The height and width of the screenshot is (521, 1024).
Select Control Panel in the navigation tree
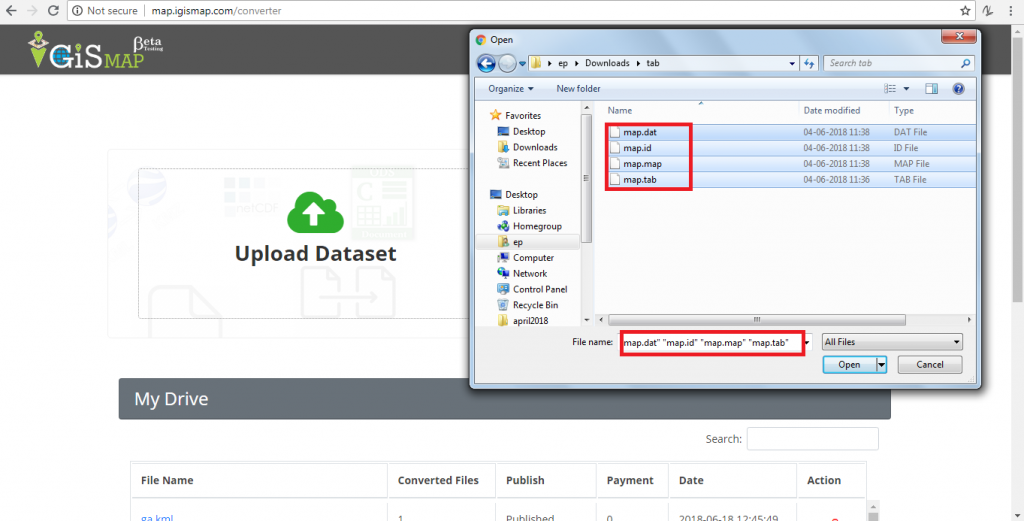pos(540,289)
